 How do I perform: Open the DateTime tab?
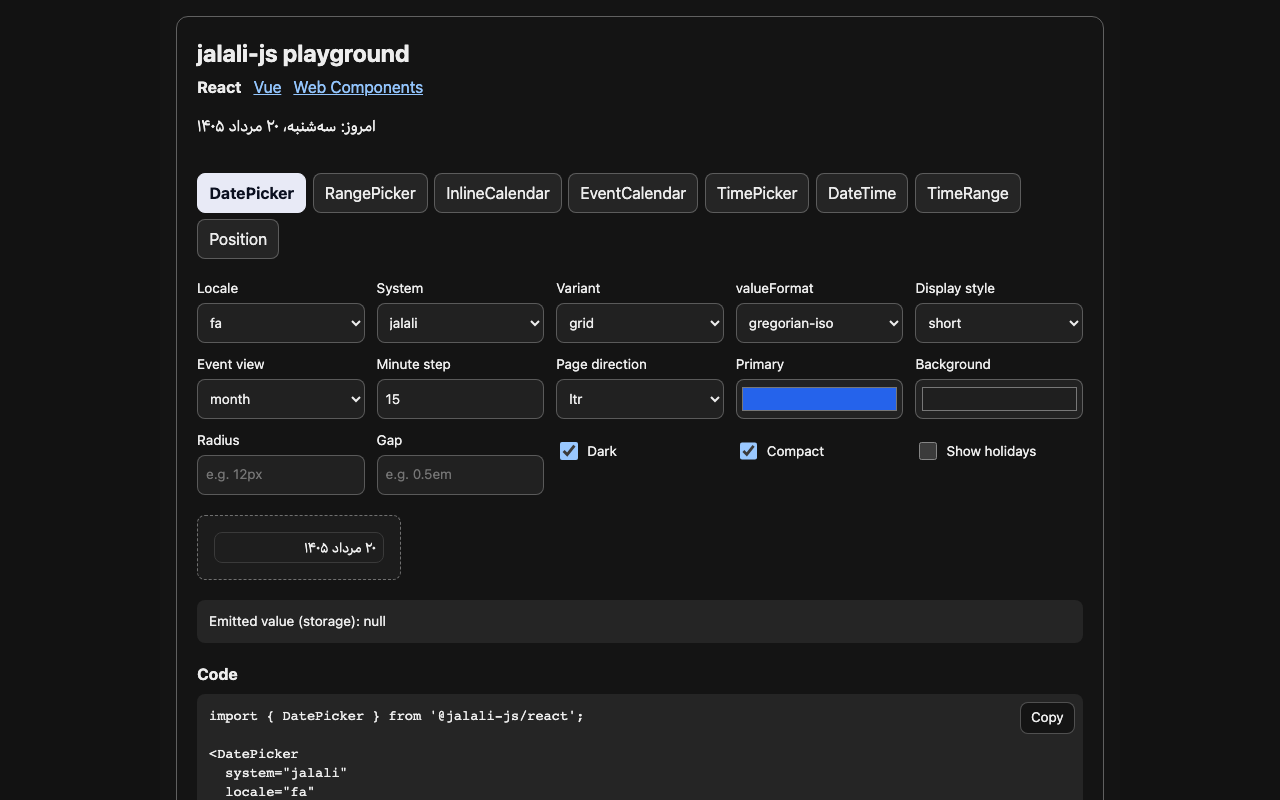tap(862, 193)
